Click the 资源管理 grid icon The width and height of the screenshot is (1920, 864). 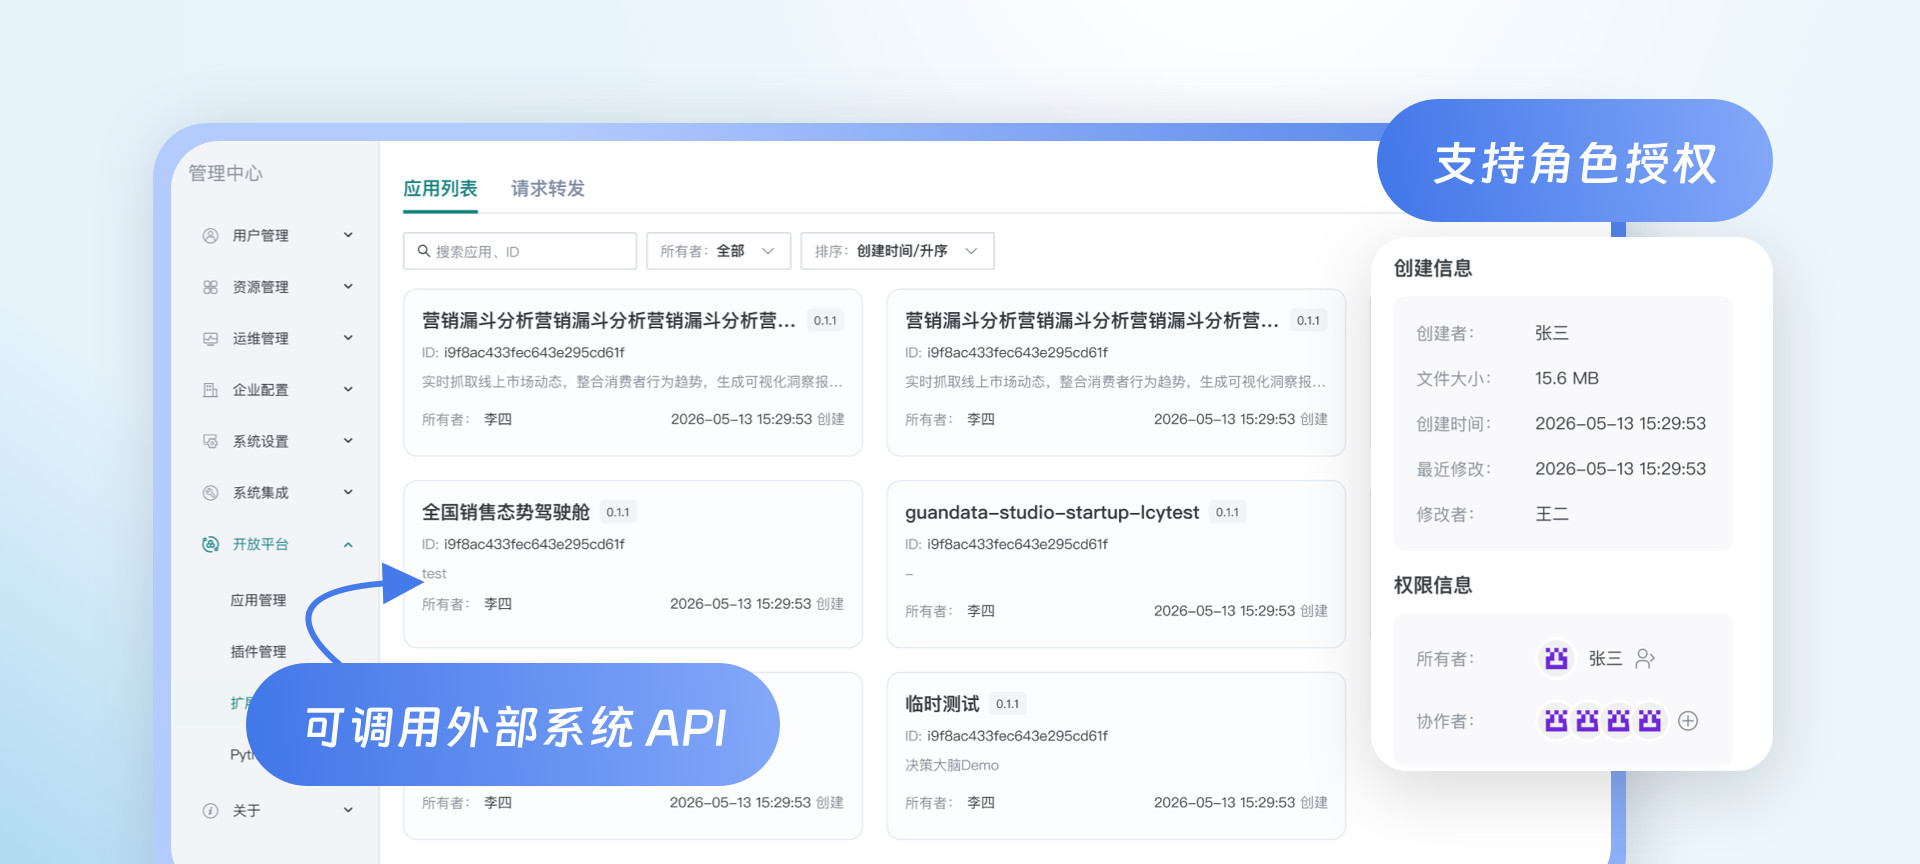[210, 287]
